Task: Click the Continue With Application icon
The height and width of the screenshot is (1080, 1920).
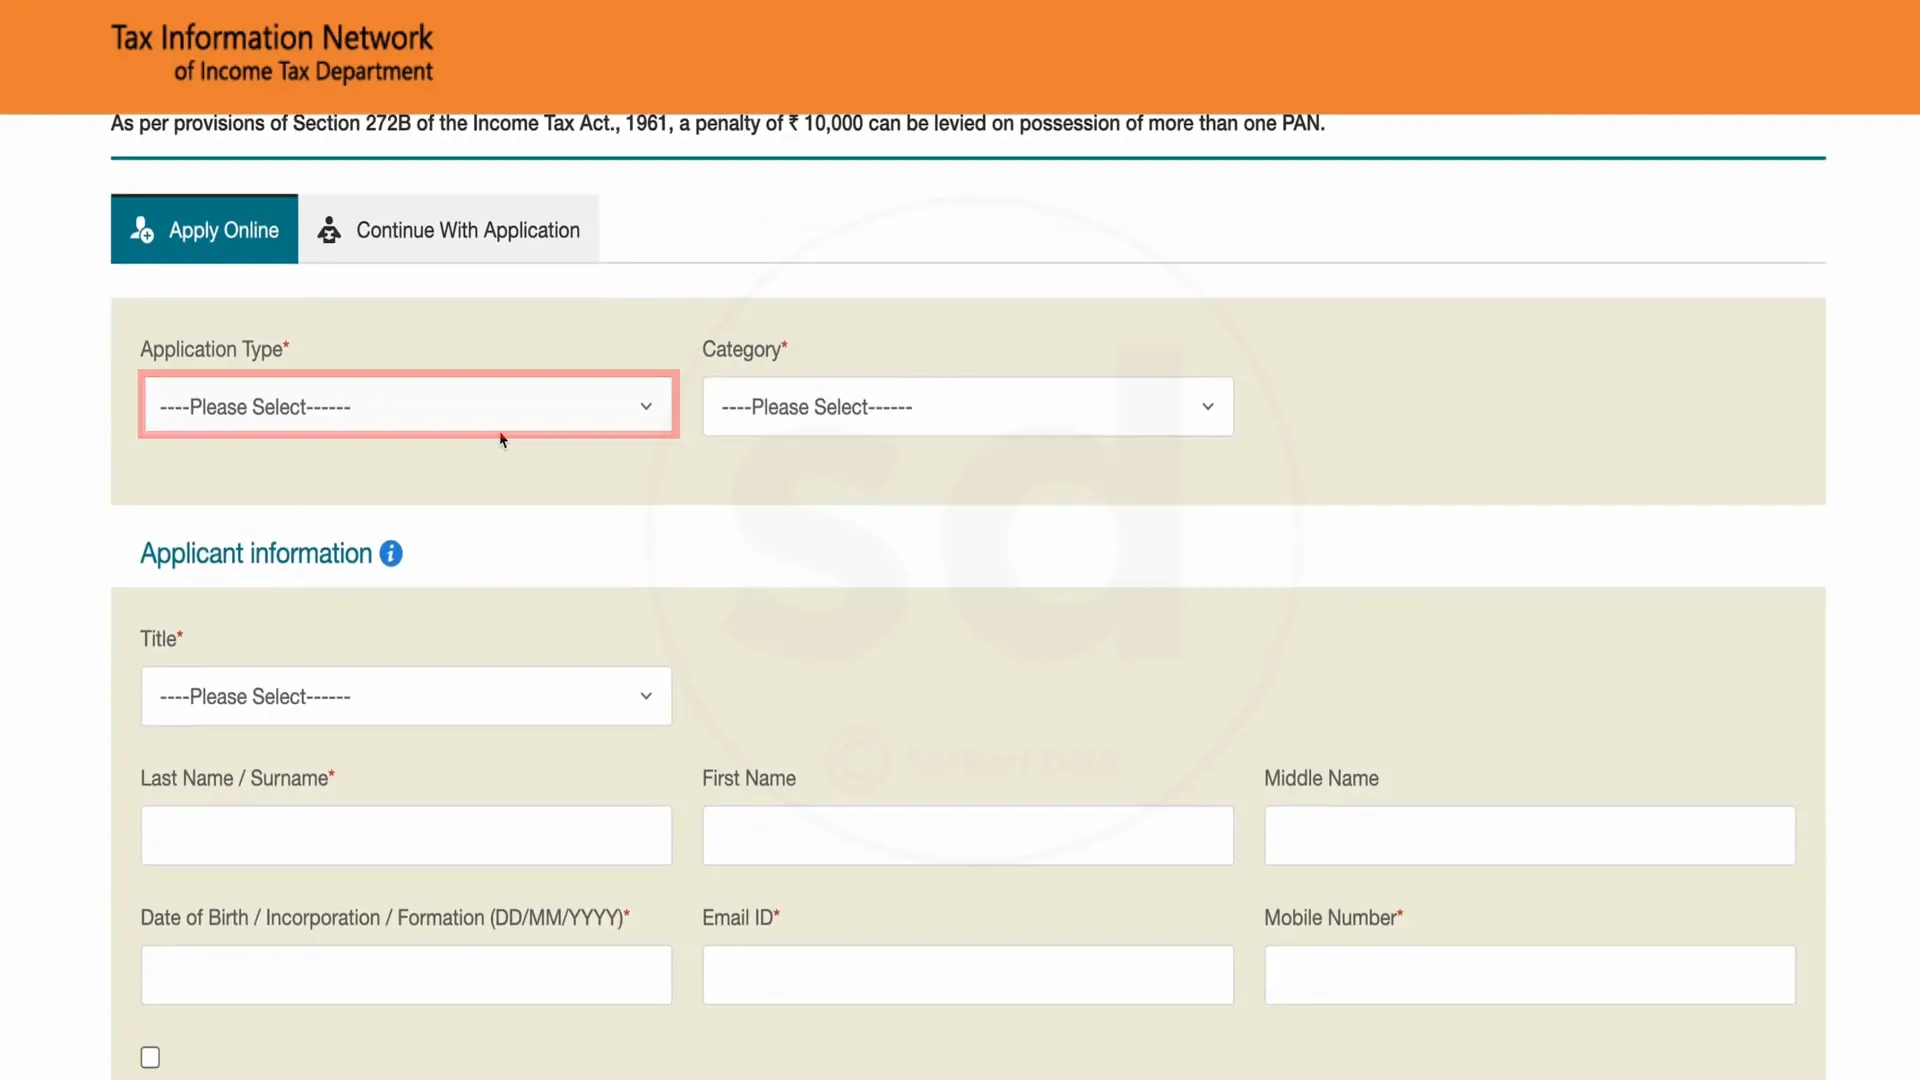Action: 327,229
